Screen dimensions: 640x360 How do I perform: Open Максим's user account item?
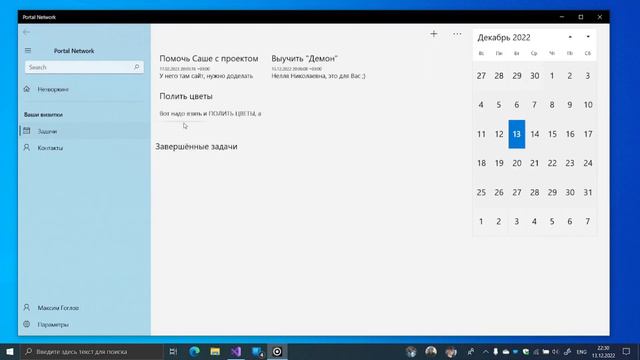[84, 308]
